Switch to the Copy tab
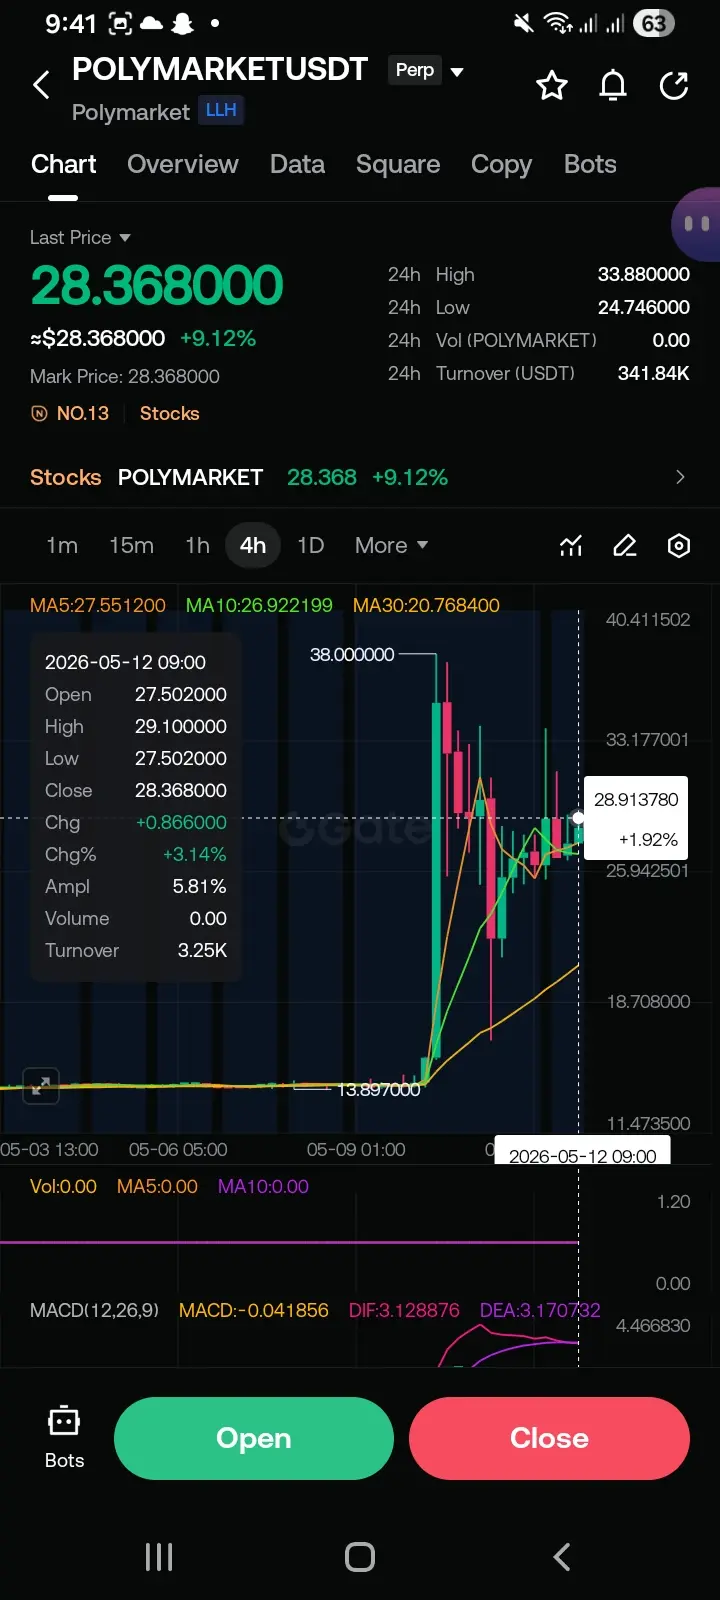 (501, 164)
